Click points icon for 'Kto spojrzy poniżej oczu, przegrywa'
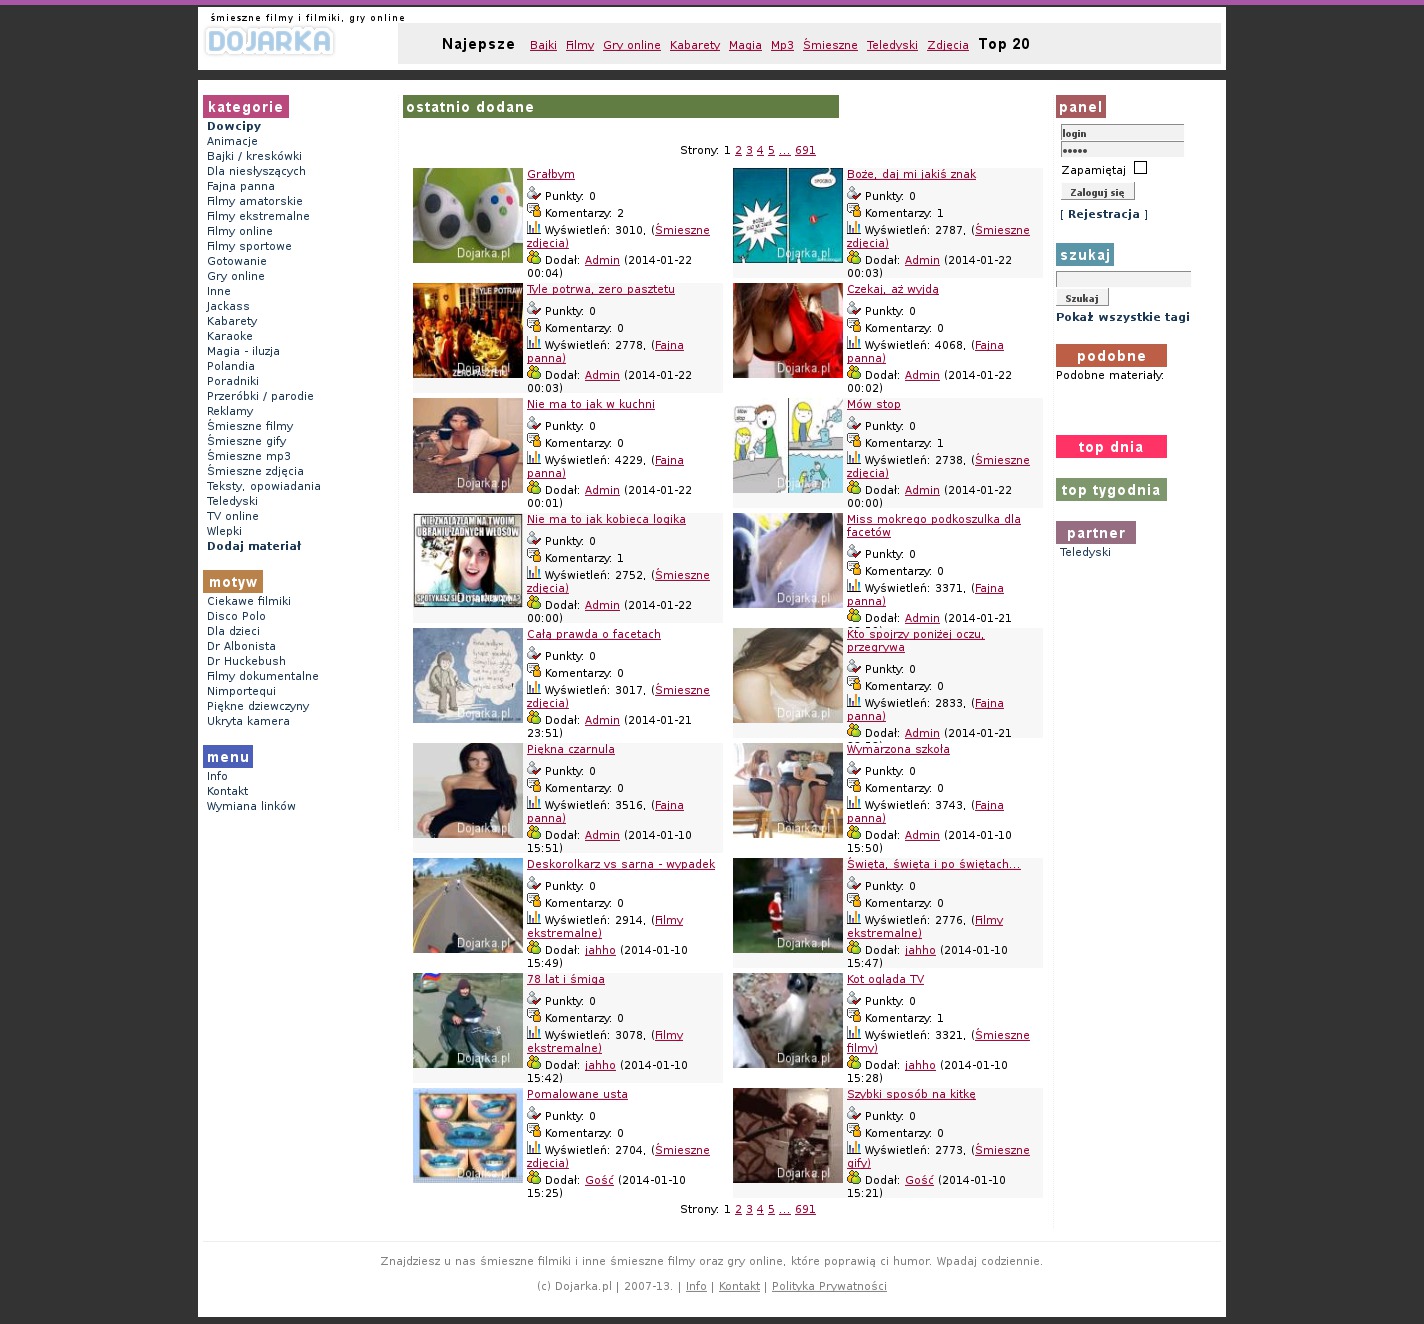 (854, 667)
